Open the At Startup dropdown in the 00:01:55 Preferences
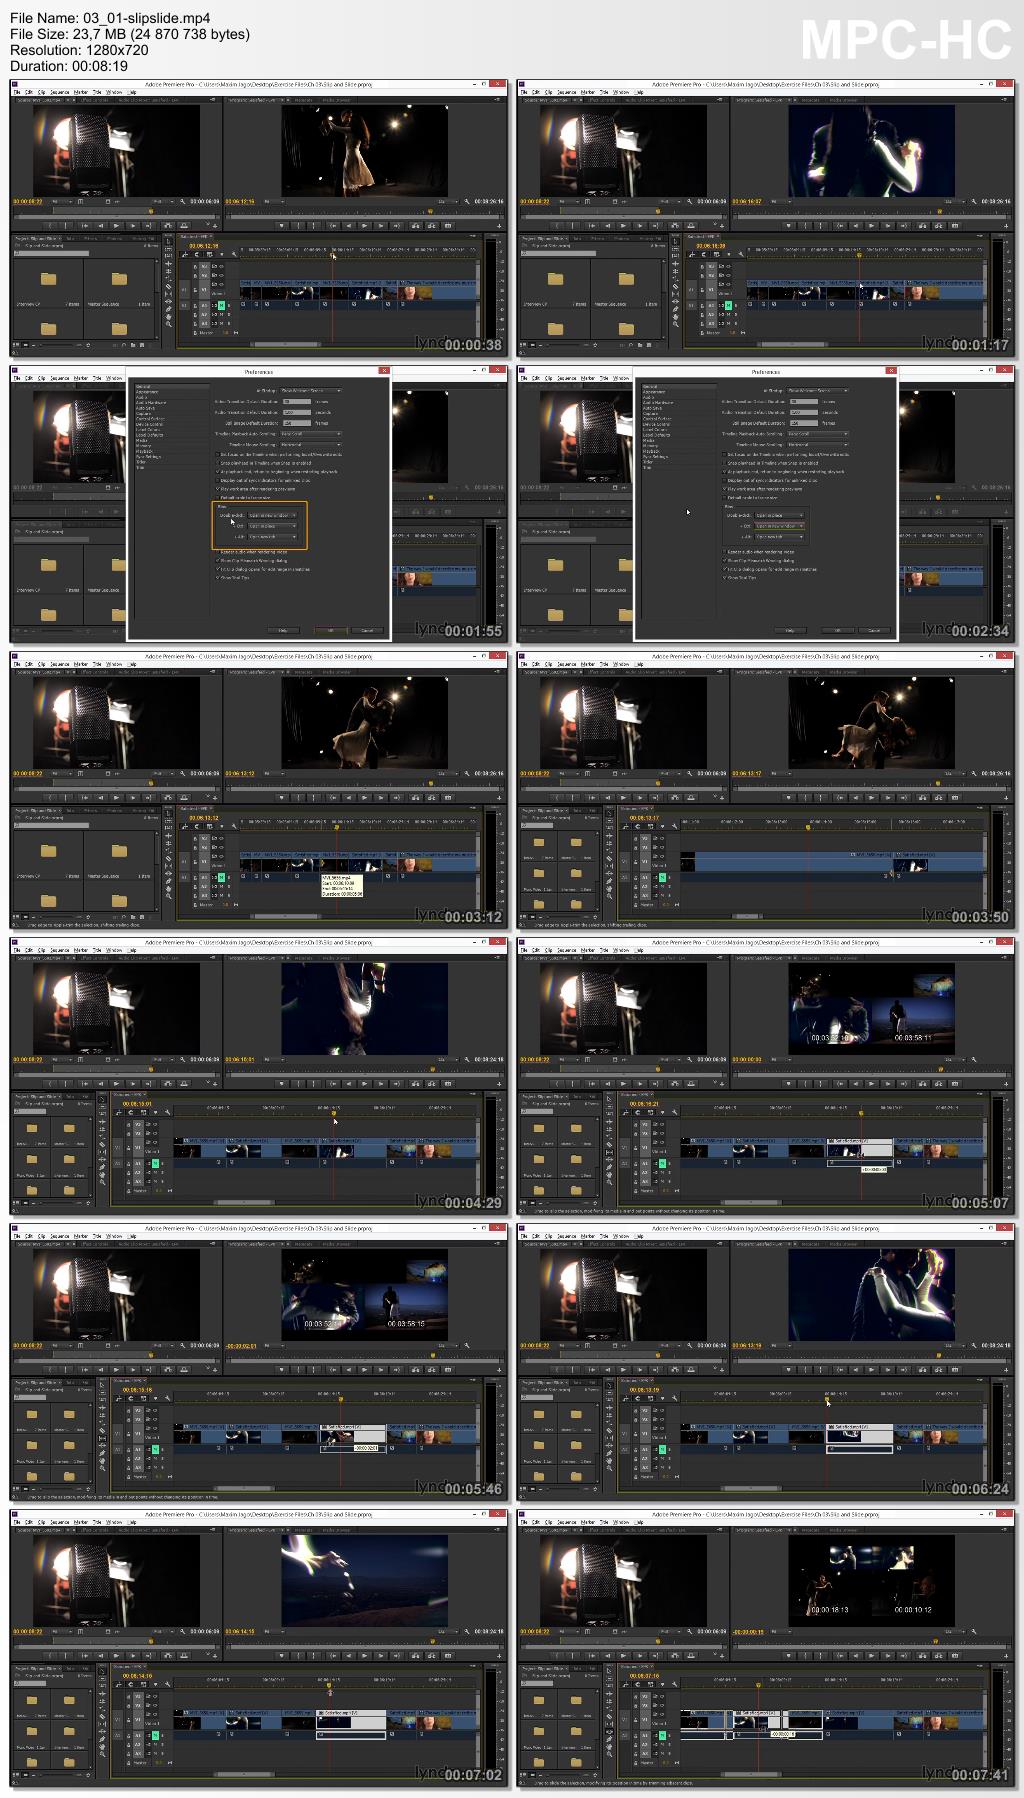Screen dimensions: 1024x1798 [311, 391]
